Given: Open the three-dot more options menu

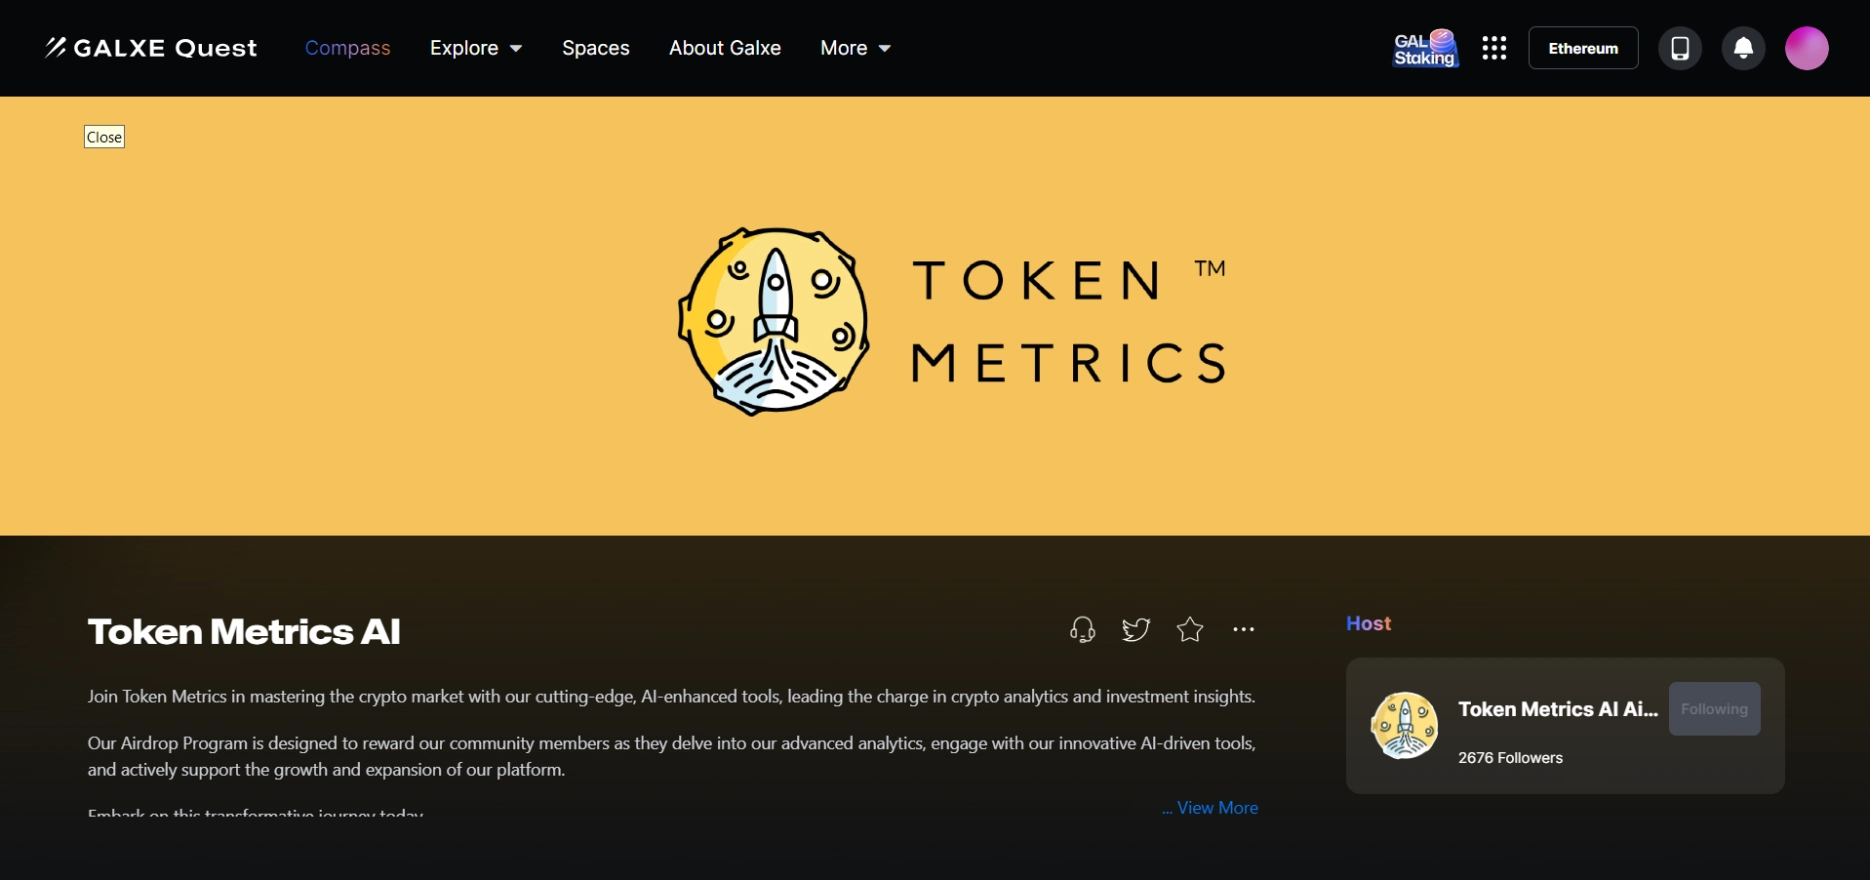Looking at the screenshot, I should (1244, 629).
